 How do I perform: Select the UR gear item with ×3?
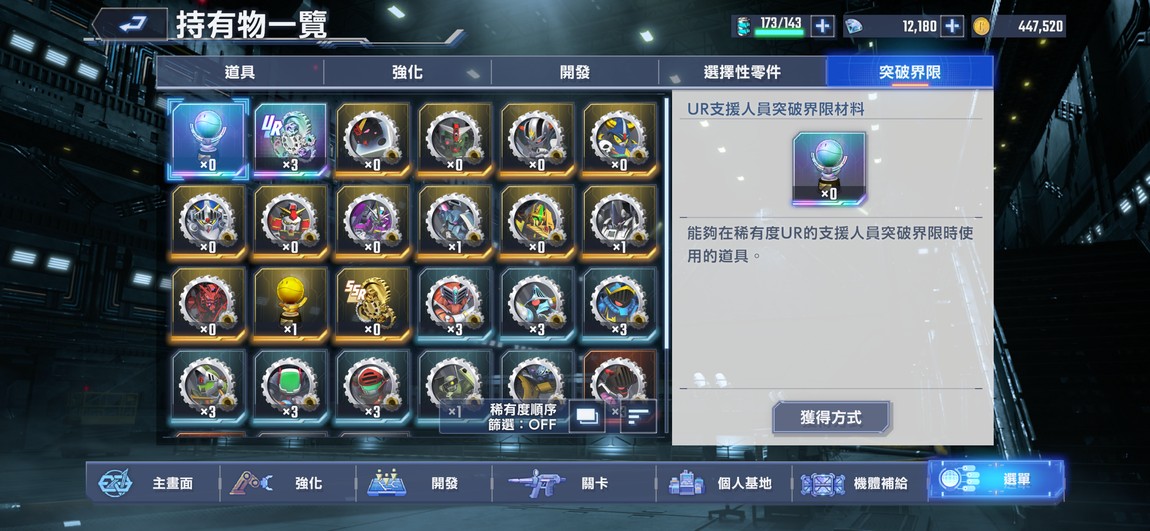click(x=290, y=140)
